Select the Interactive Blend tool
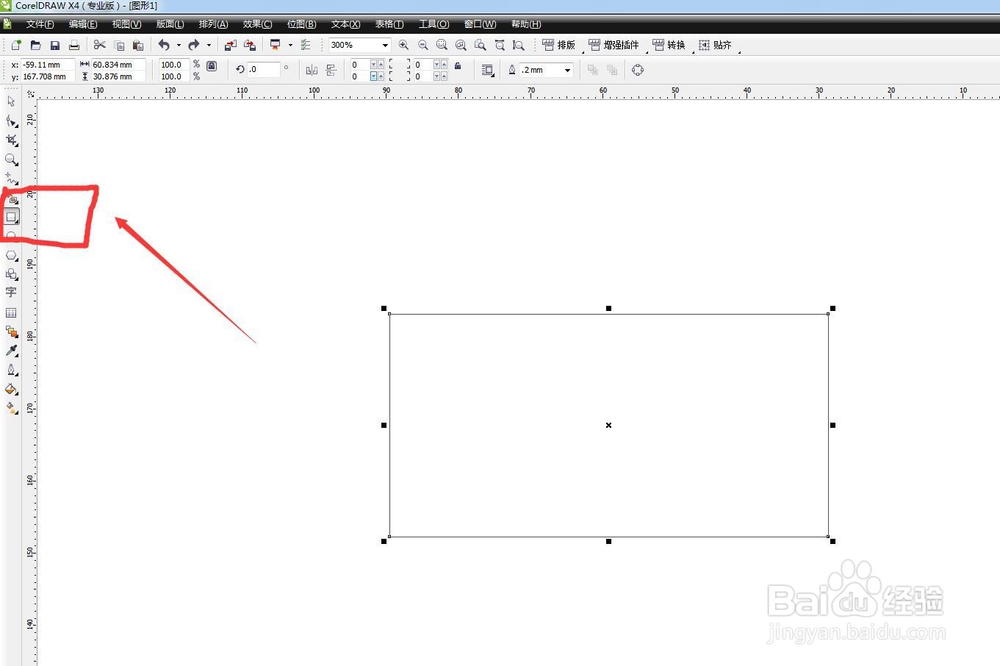This screenshot has width=1000, height=666. (x=11, y=332)
